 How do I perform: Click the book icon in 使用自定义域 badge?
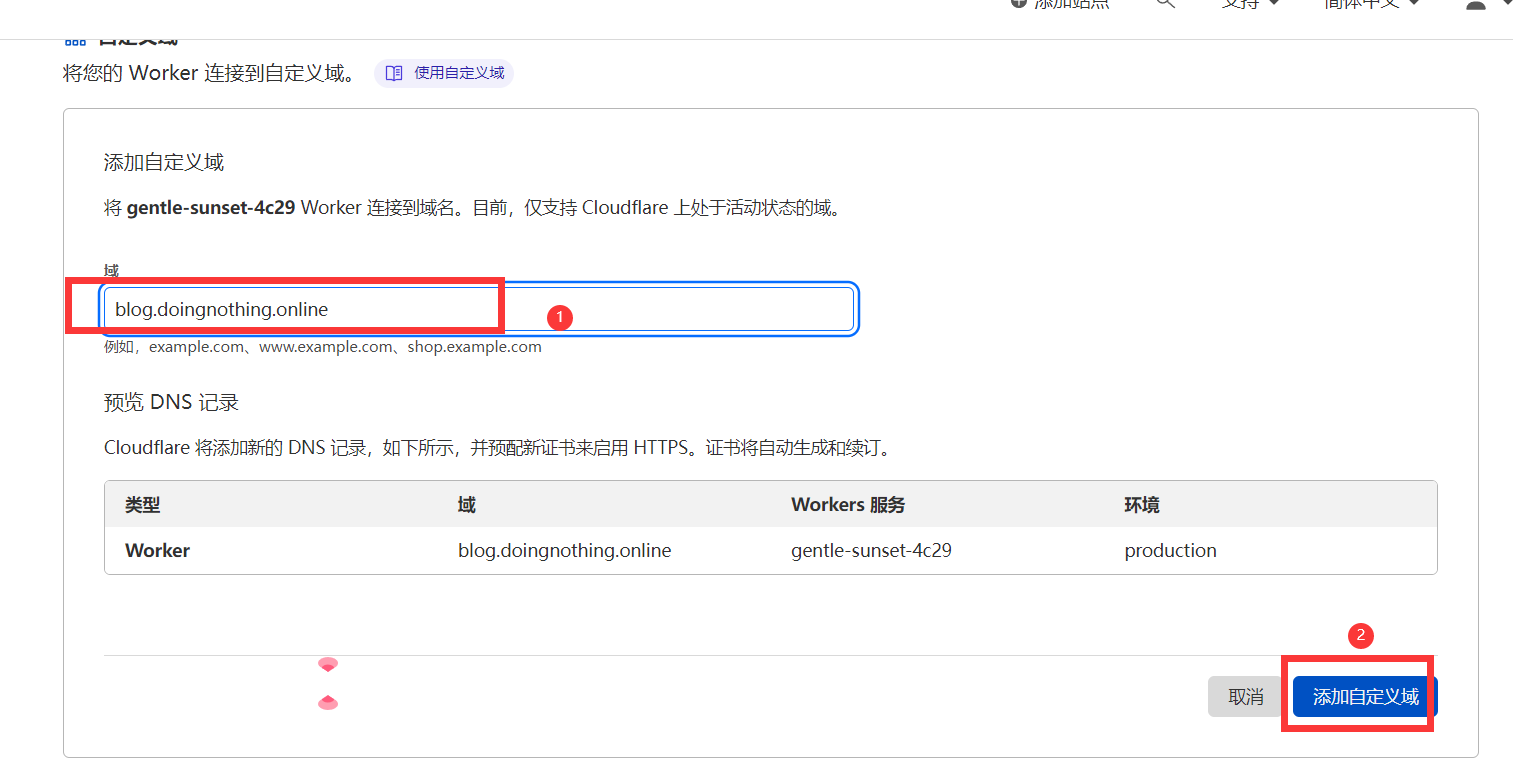tap(394, 73)
